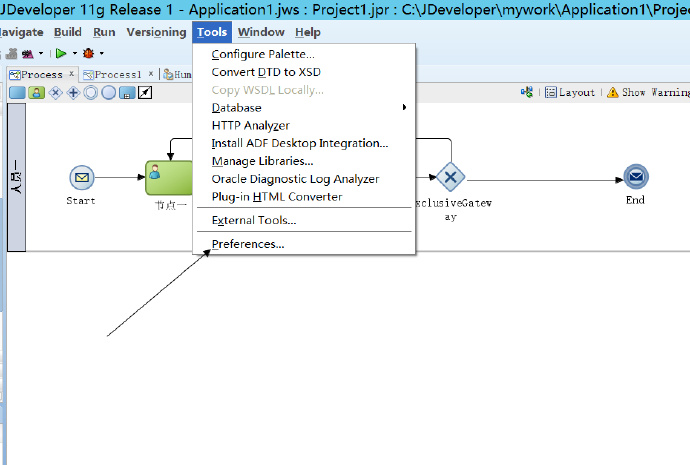The height and width of the screenshot is (465, 690).
Task: Click the Layout icon in diagram toolbar
Action: tap(551, 92)
